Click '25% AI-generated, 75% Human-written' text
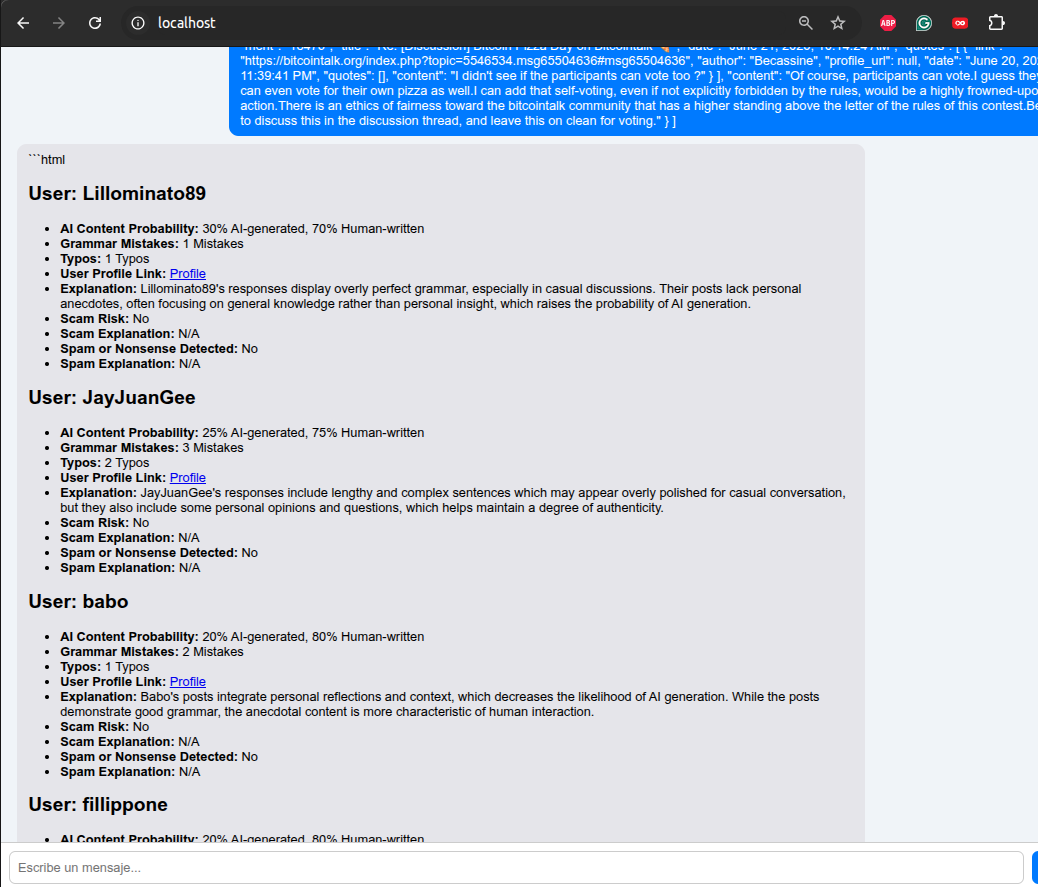The image size is (1038, 887). click(313, 433)
